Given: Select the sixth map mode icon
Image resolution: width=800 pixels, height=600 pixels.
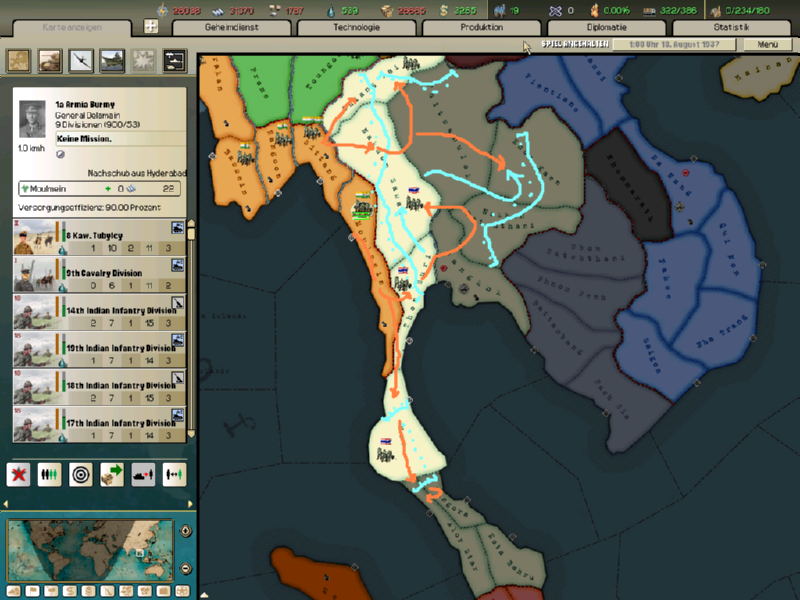Looking at the screenshot, I should tap(107, 591).
